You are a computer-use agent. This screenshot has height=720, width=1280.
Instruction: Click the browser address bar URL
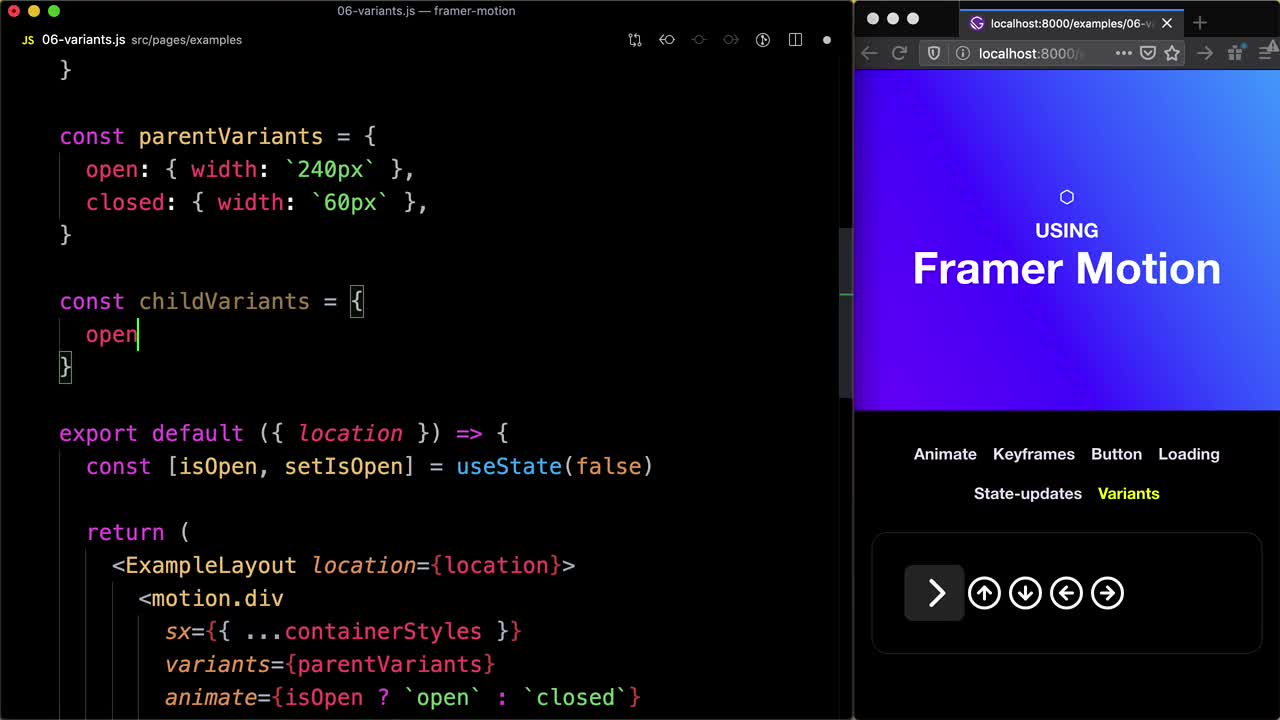click(1030, 54)
